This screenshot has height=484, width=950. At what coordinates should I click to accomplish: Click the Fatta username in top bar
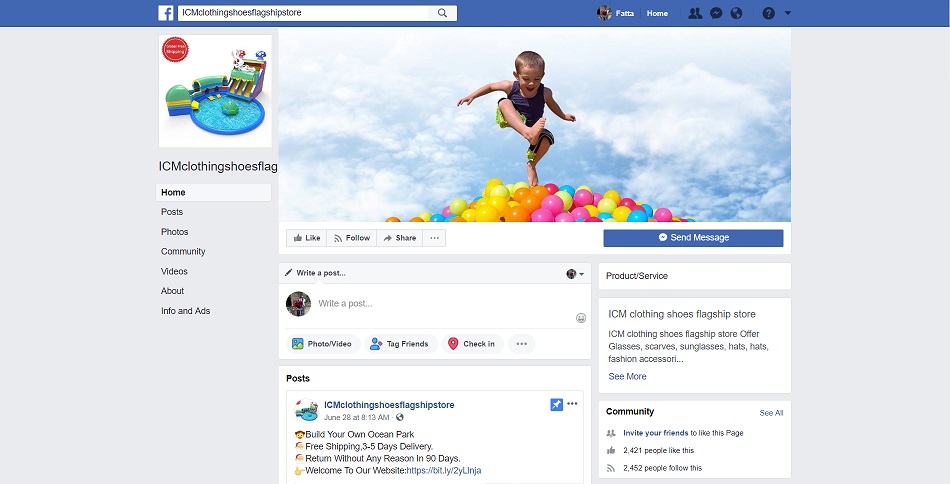point(625,13)
